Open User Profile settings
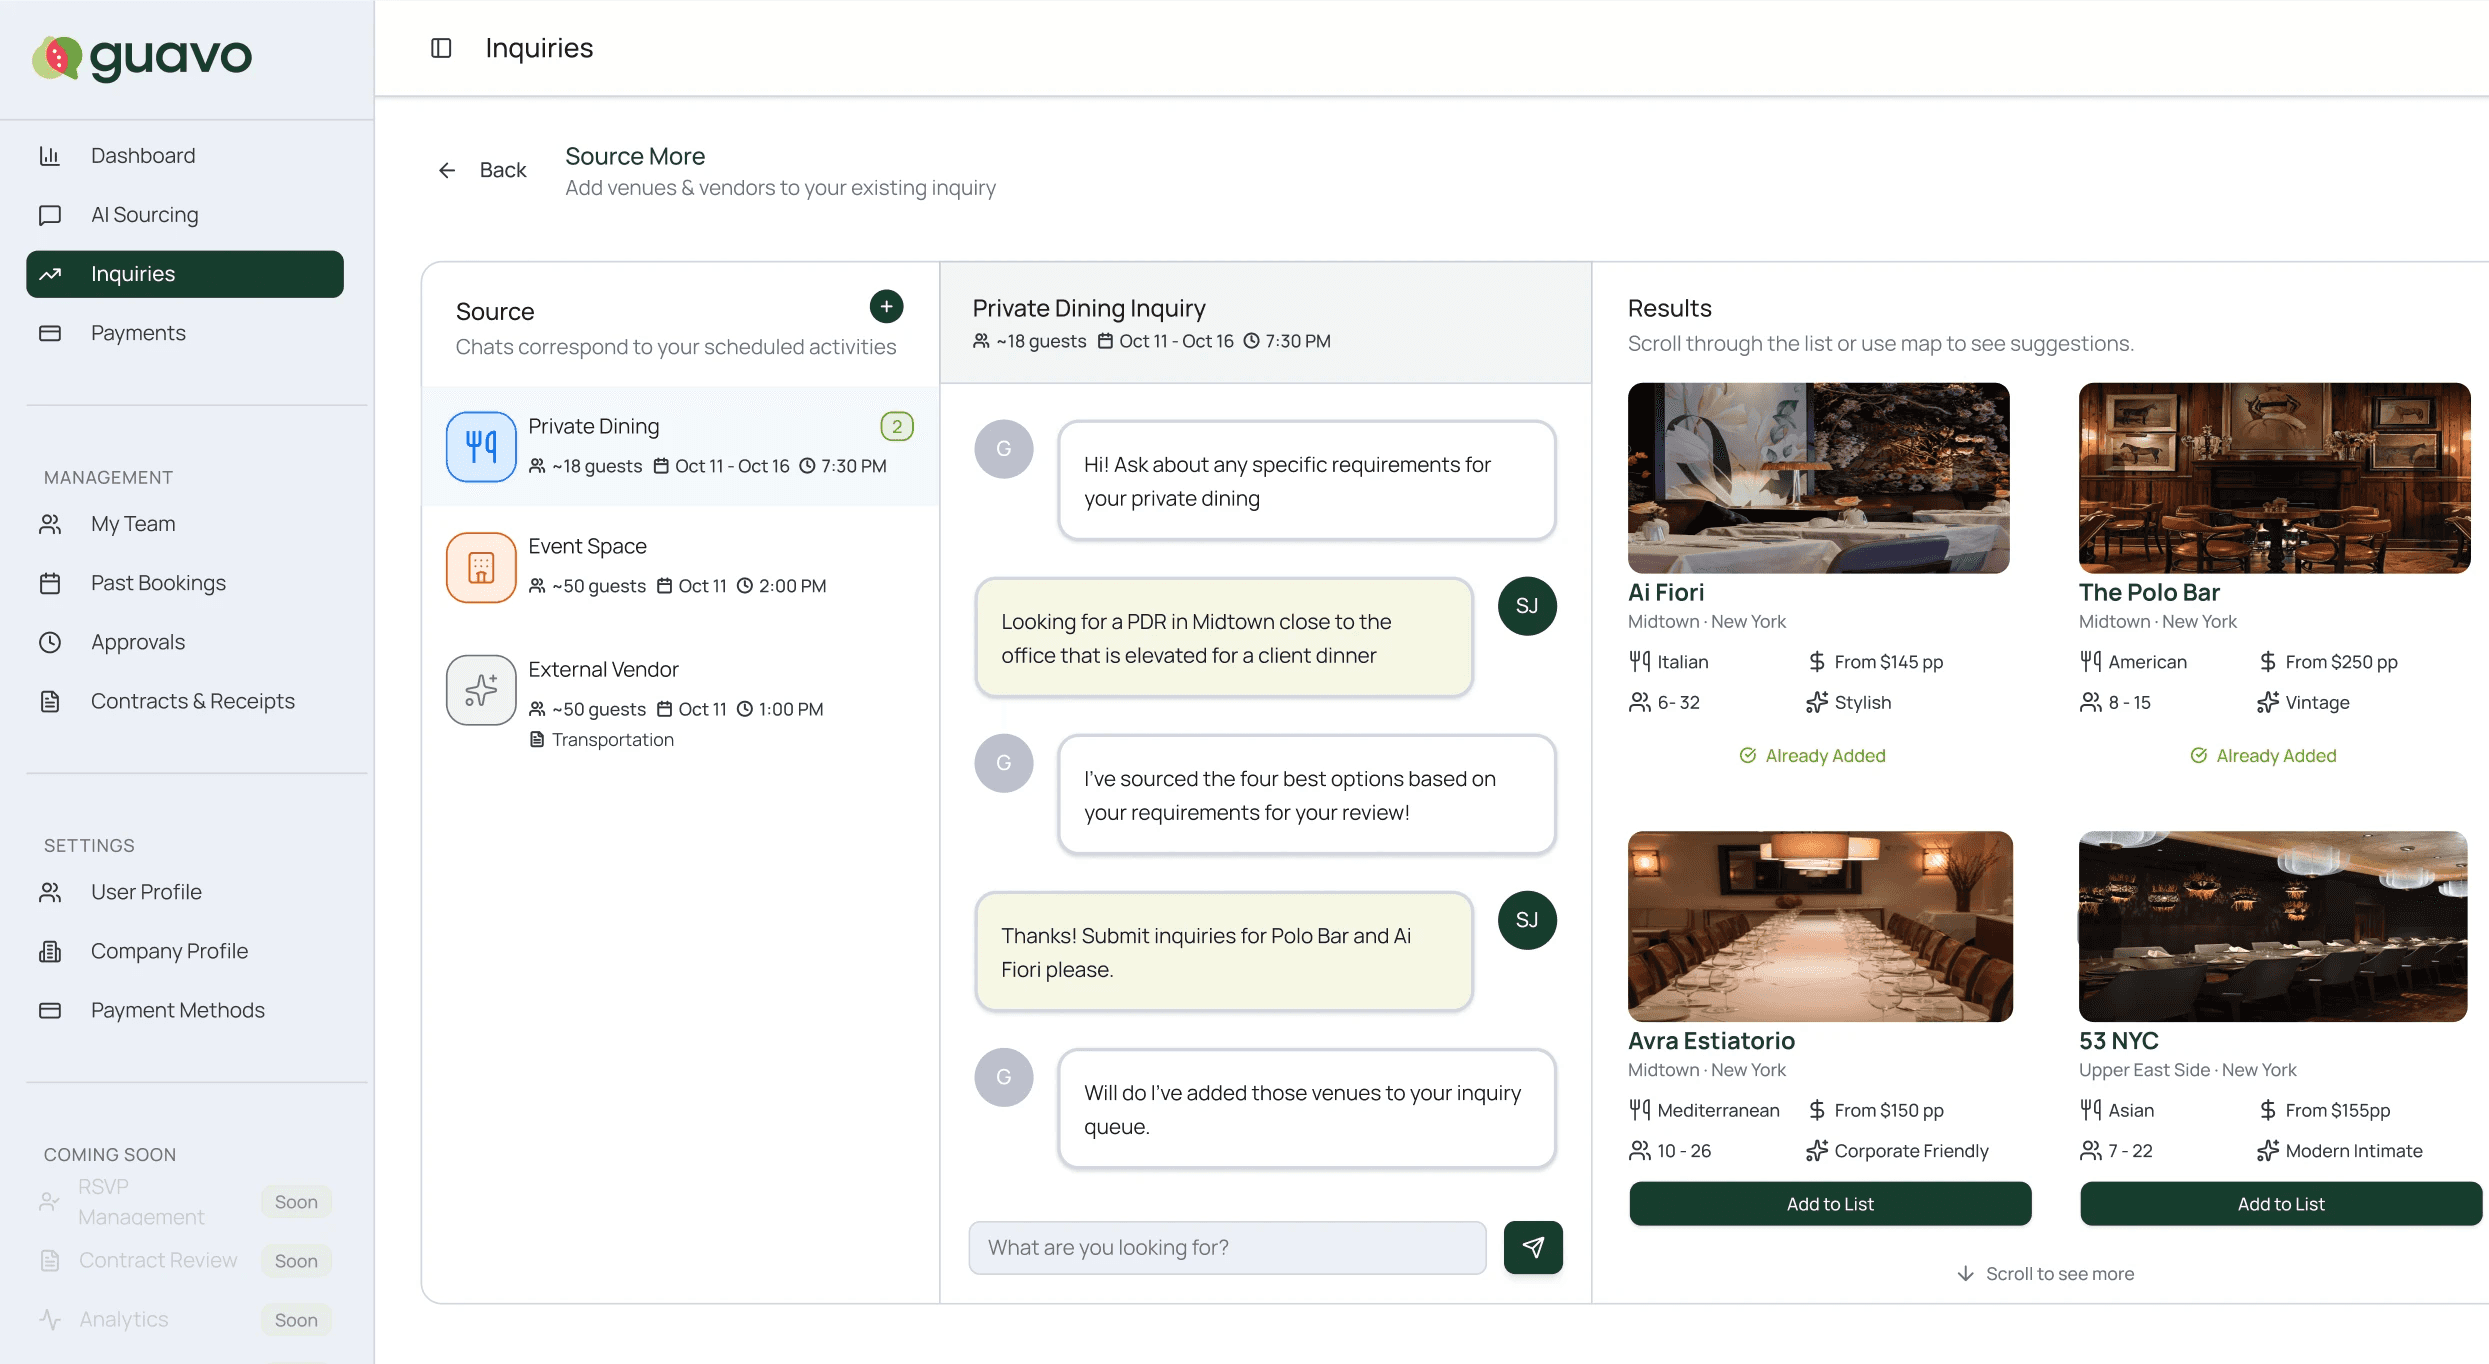Image resolution: width=2489 pixels, height=1364 pixels. click(x=185, y=892)
